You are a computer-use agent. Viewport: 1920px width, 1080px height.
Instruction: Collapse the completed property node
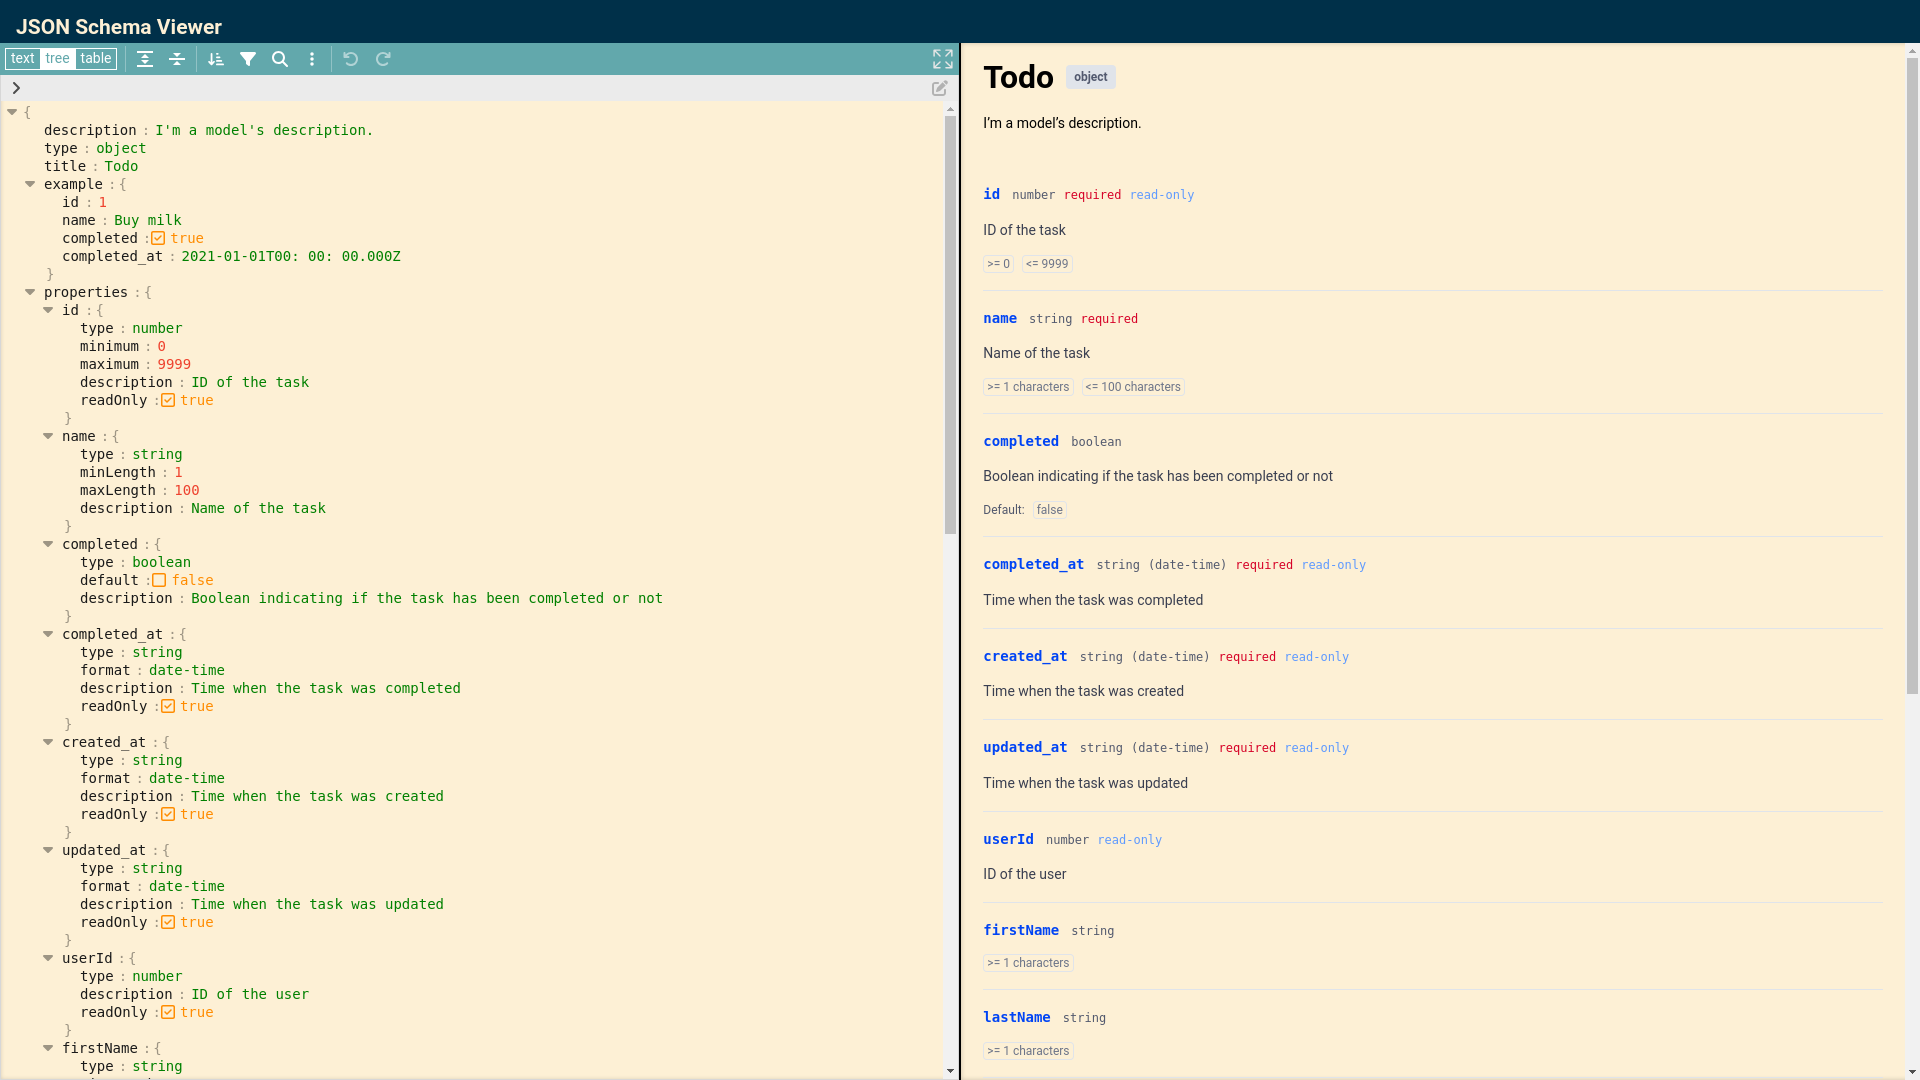48,544
